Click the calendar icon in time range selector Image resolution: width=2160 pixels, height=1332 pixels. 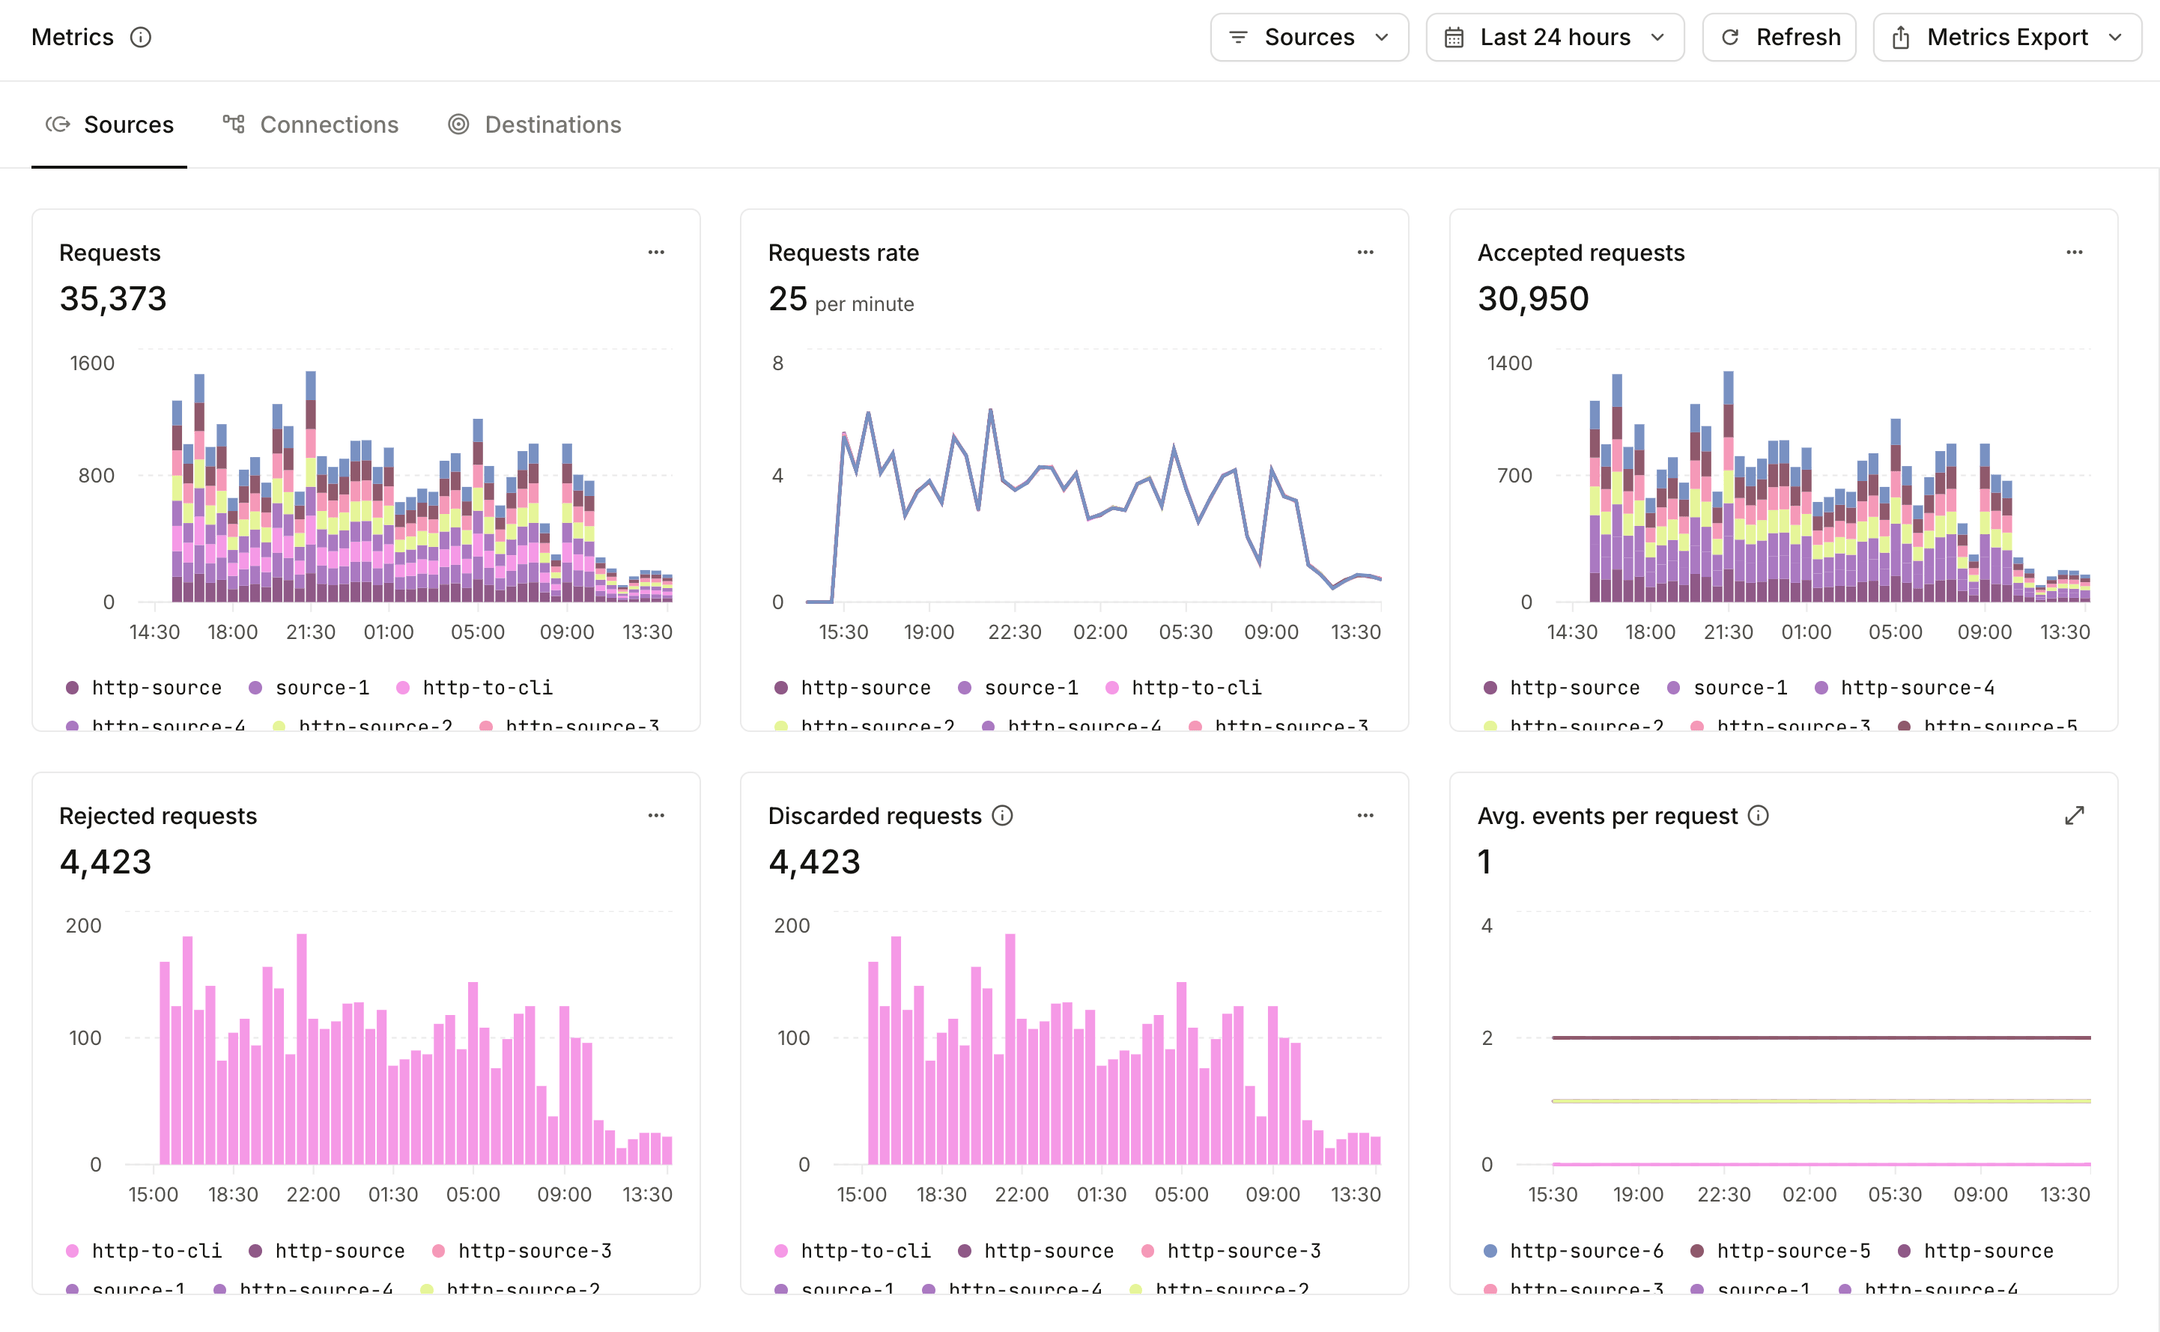pos(1455,37)
